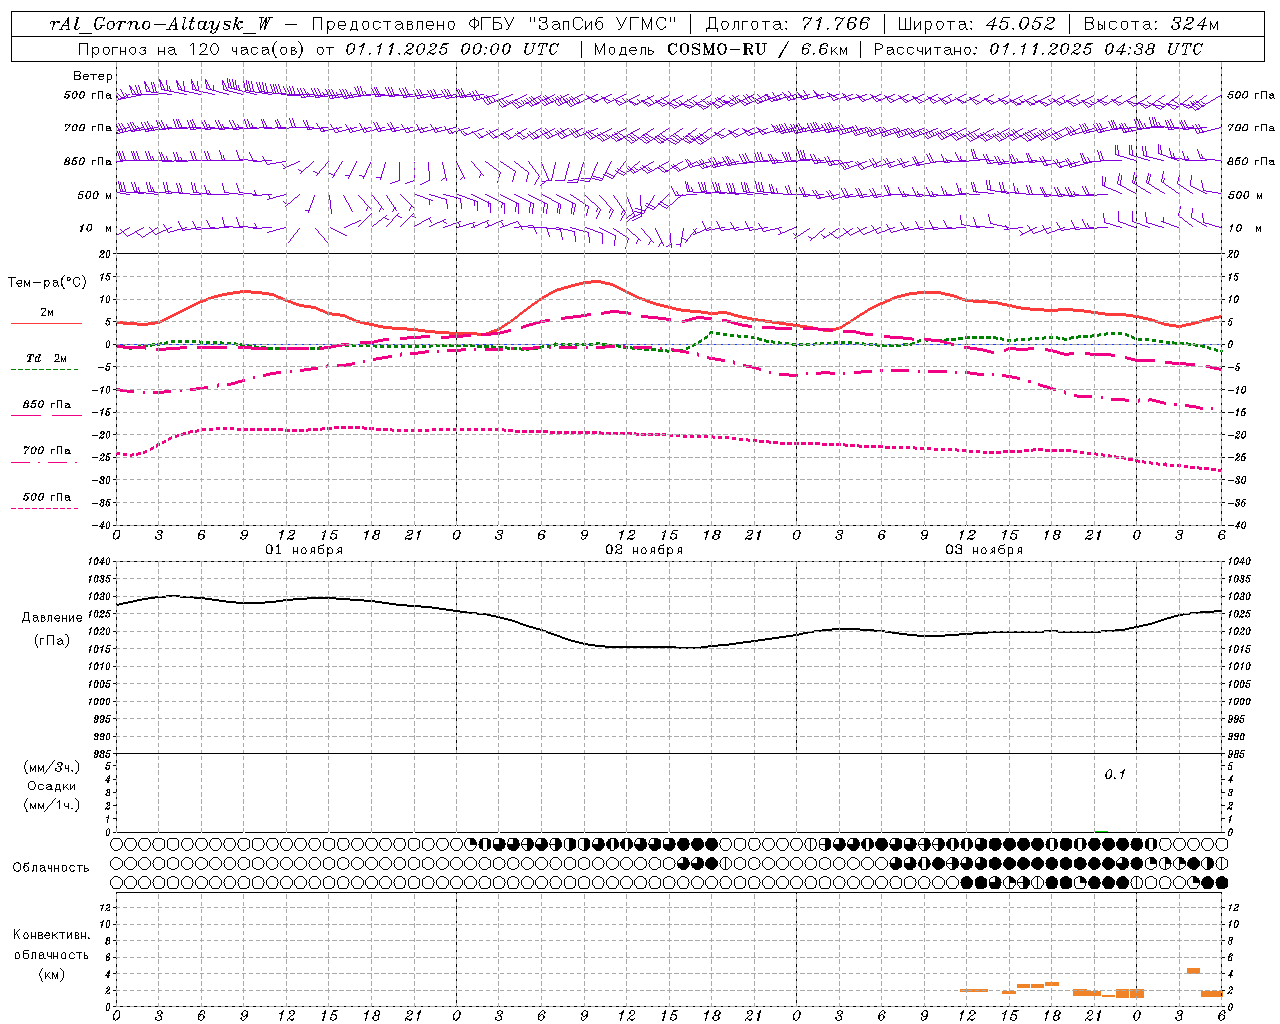Click the Прогноз на 120 часа(ов) text

[192, 49]
